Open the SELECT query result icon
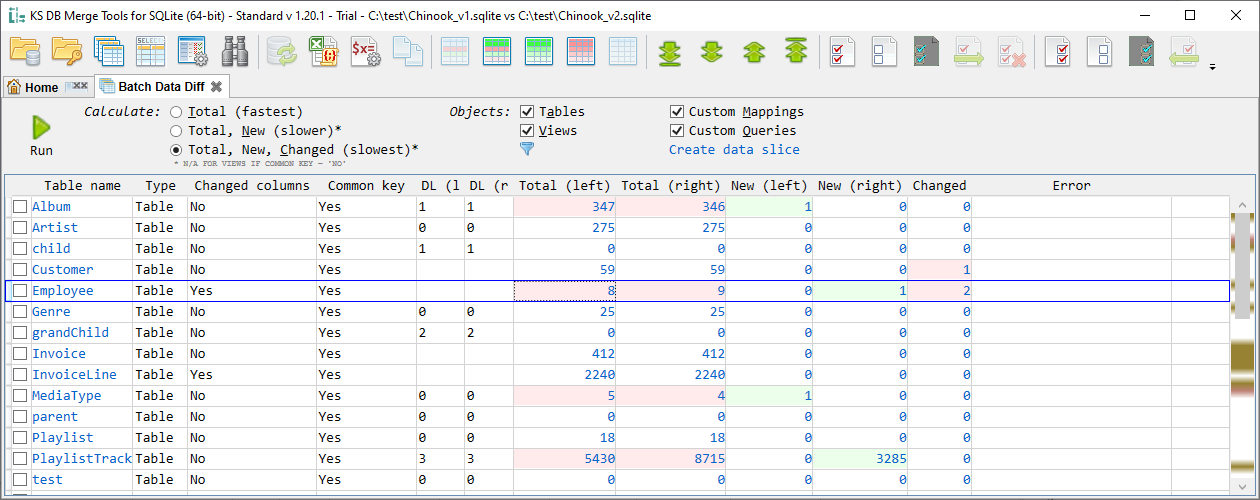The width and height of the screenshot is (1260, 500). coord(150,51)
